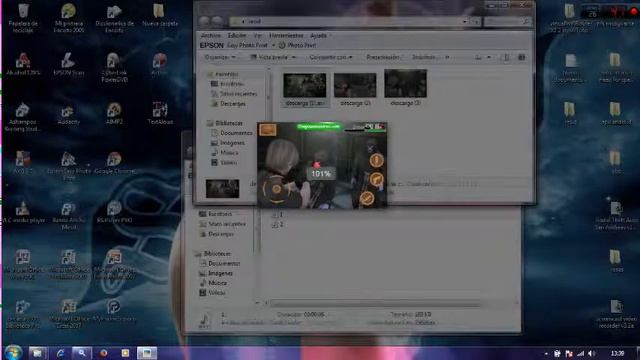The image size is (640, 360).
Task: Open the VLC media player desktop shortcut
Action: (23, 212)
